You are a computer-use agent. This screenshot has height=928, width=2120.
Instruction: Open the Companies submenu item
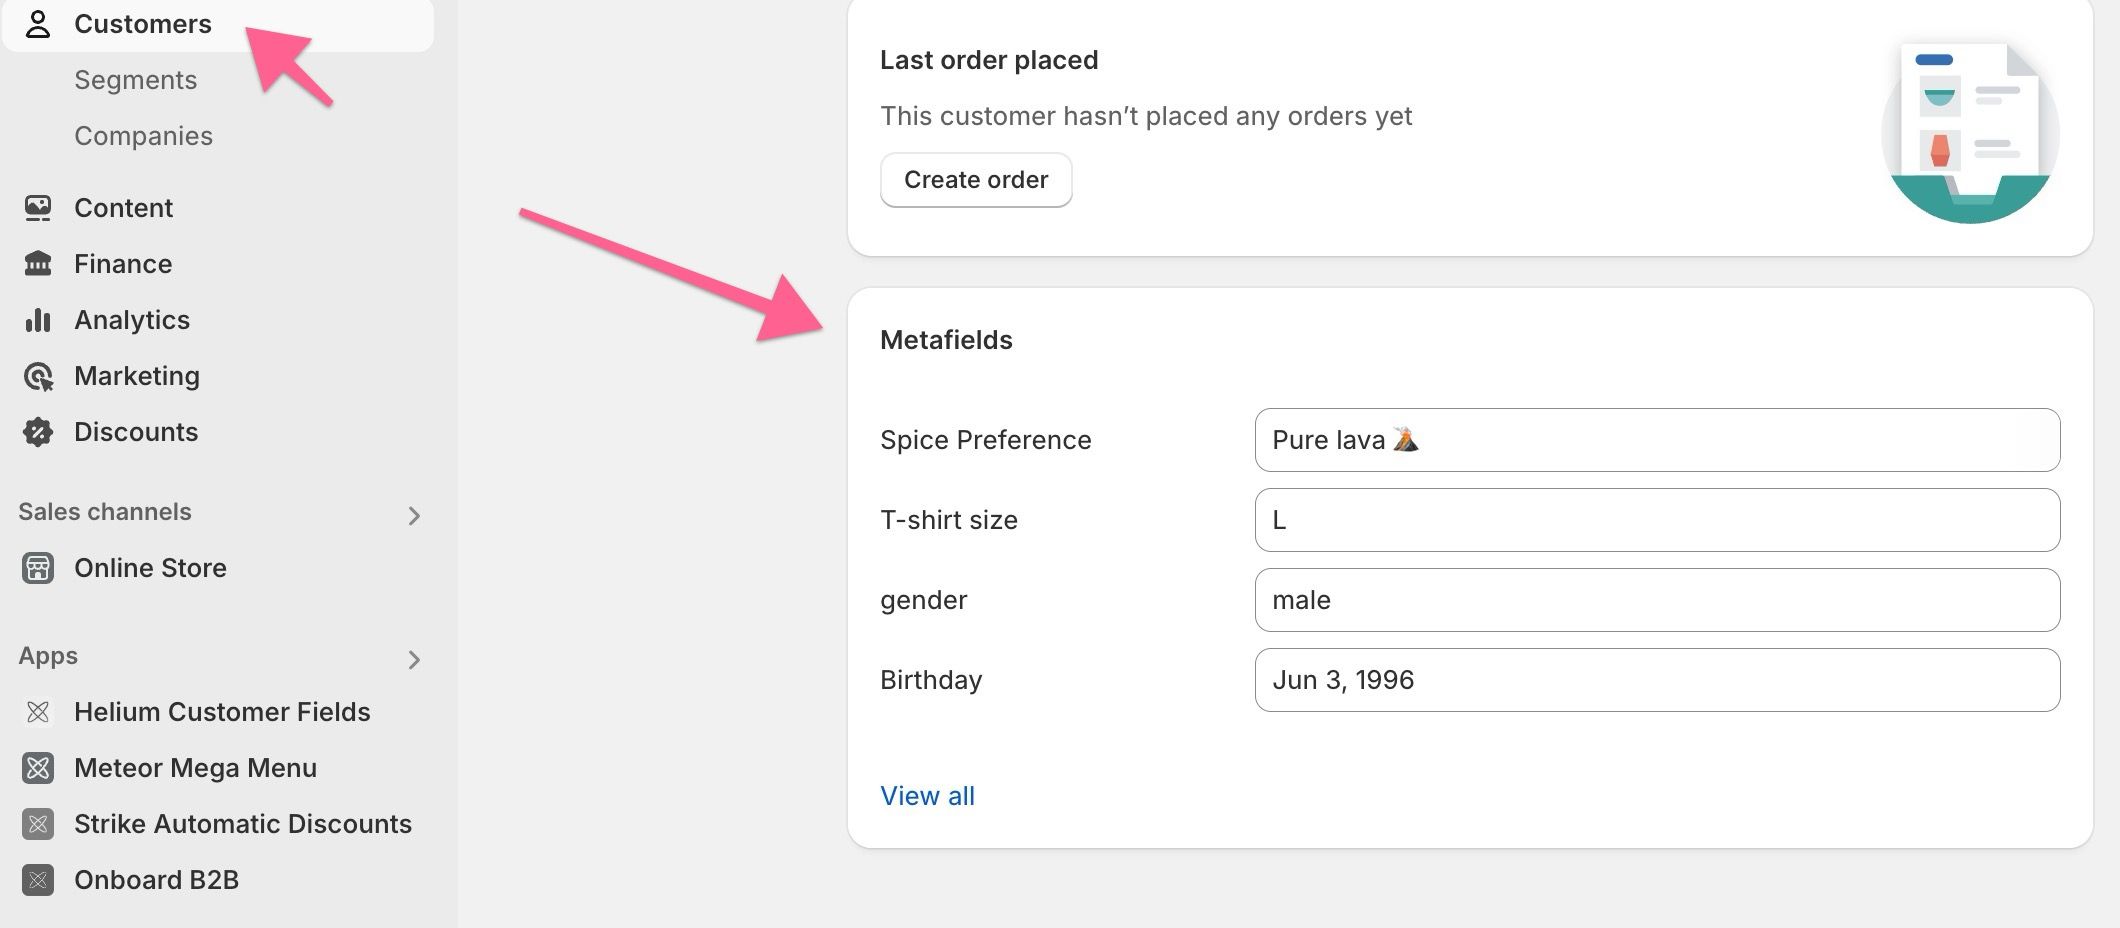click(x=144, y=136)
